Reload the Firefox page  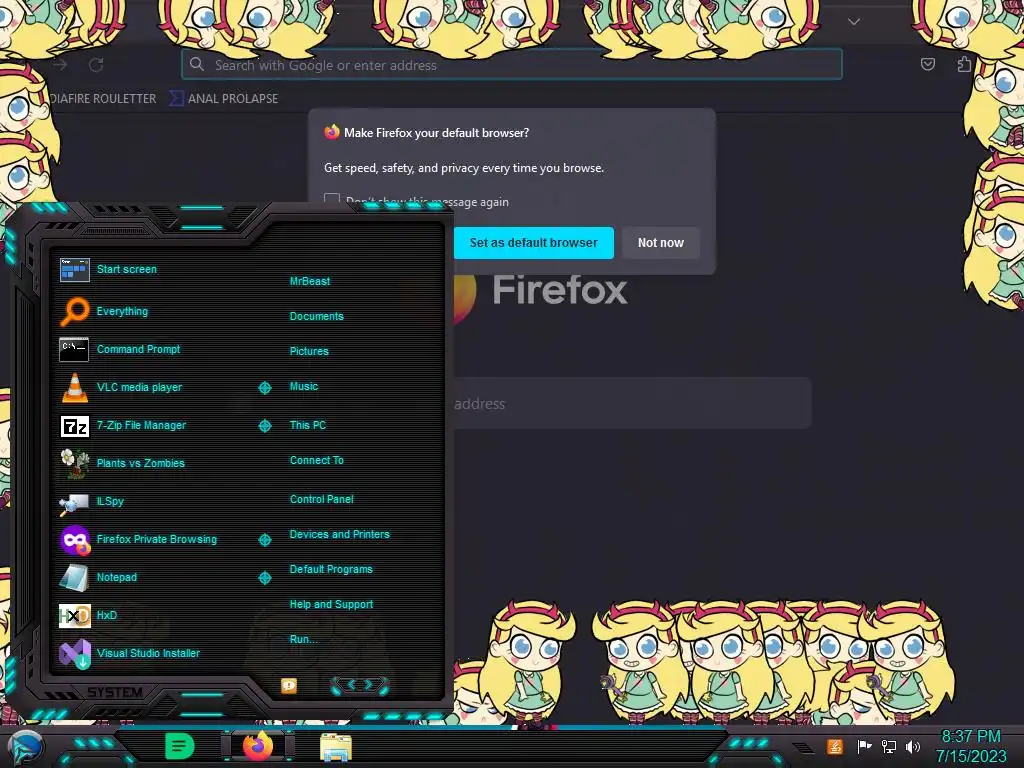click(x=96, y=65)
